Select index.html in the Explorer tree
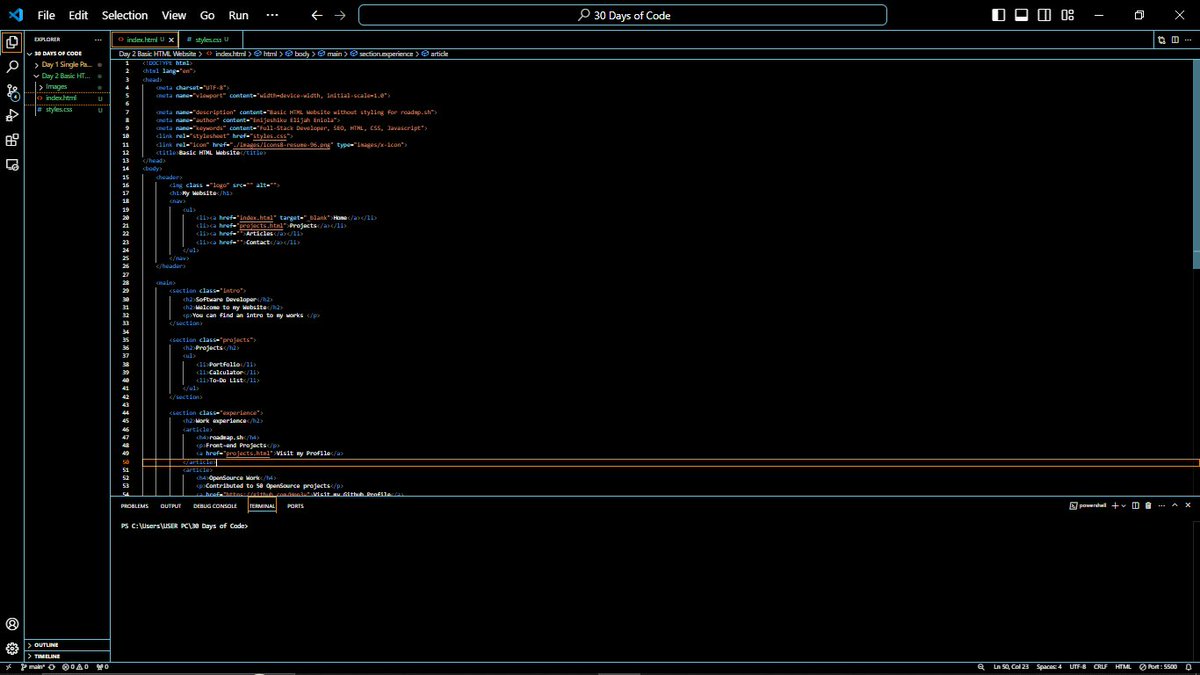 (68, 98)
